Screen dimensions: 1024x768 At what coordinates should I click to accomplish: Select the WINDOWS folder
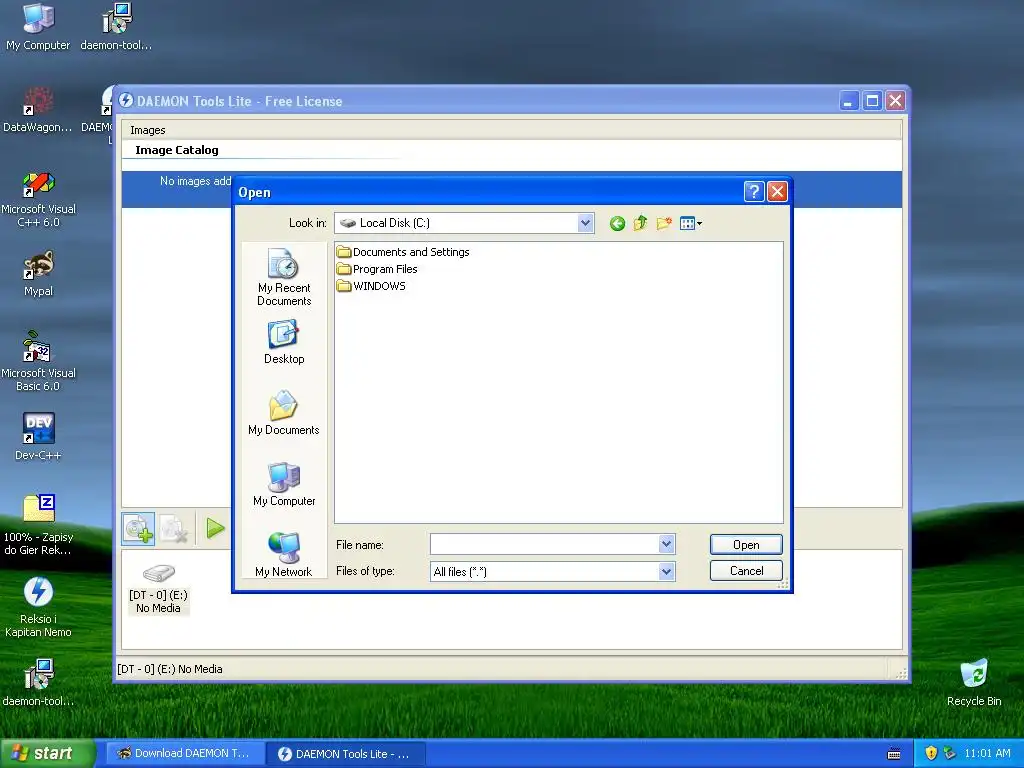coord(371,286)
